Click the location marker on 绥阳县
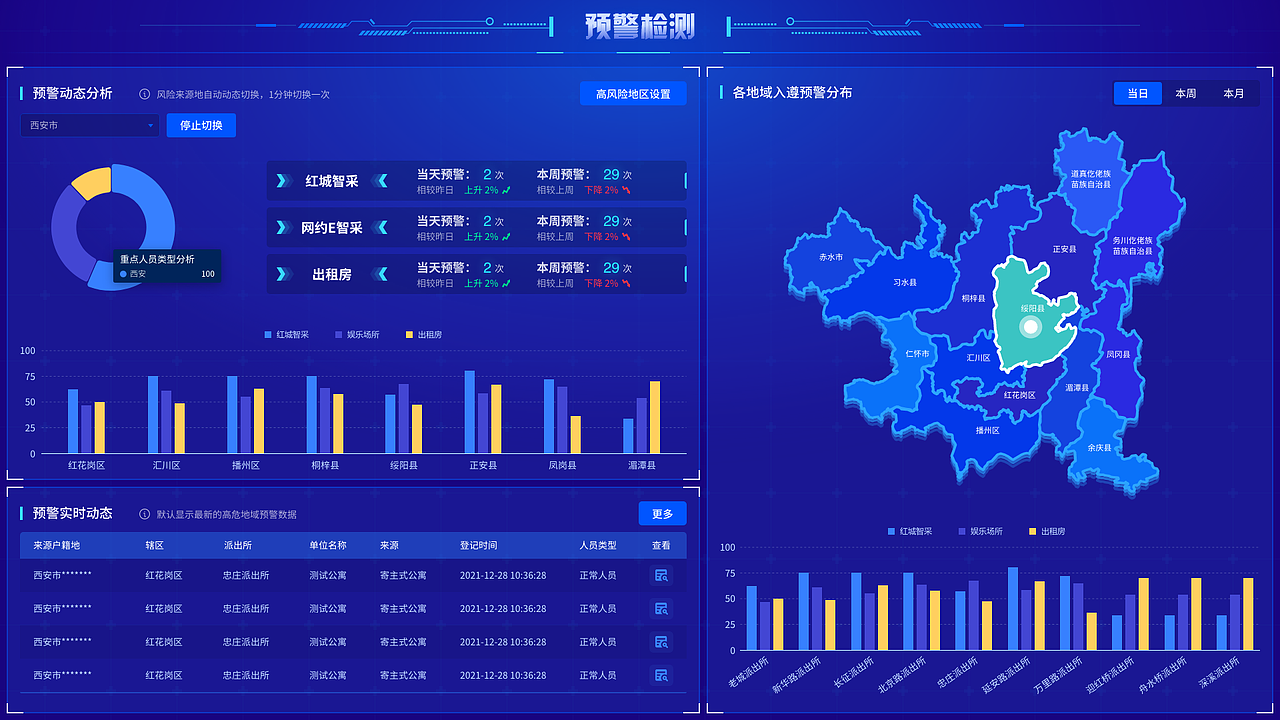Screen dimensions: 1280x720 point(1030,325)
